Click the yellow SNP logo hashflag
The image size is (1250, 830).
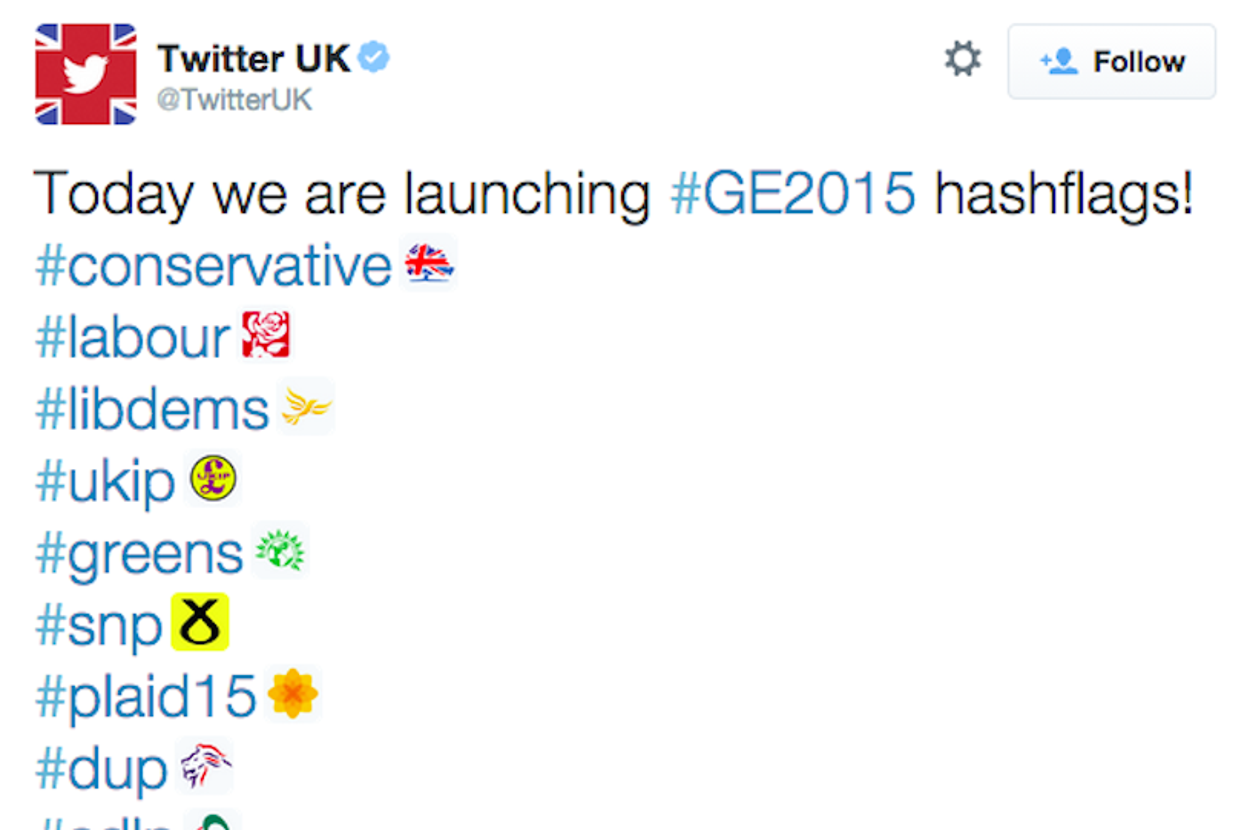200,622
